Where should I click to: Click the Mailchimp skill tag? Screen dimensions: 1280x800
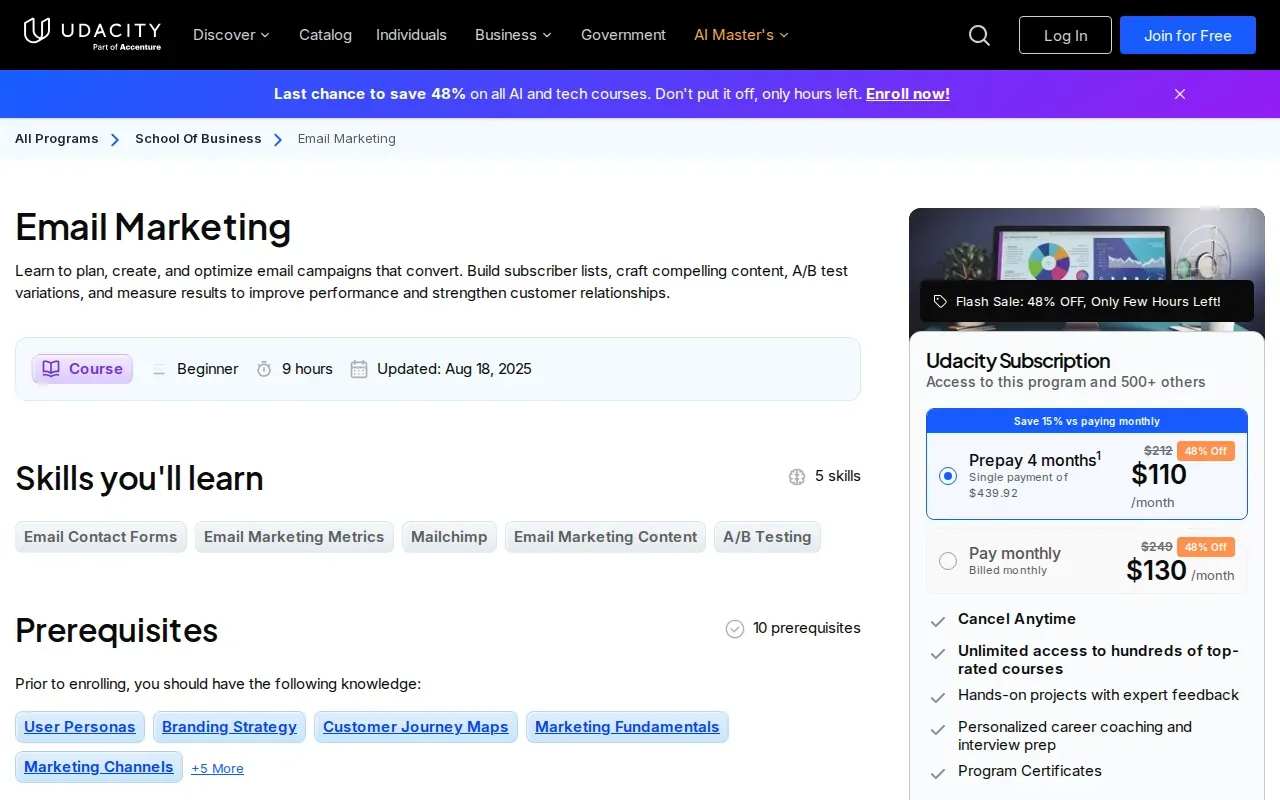point(449,537)
